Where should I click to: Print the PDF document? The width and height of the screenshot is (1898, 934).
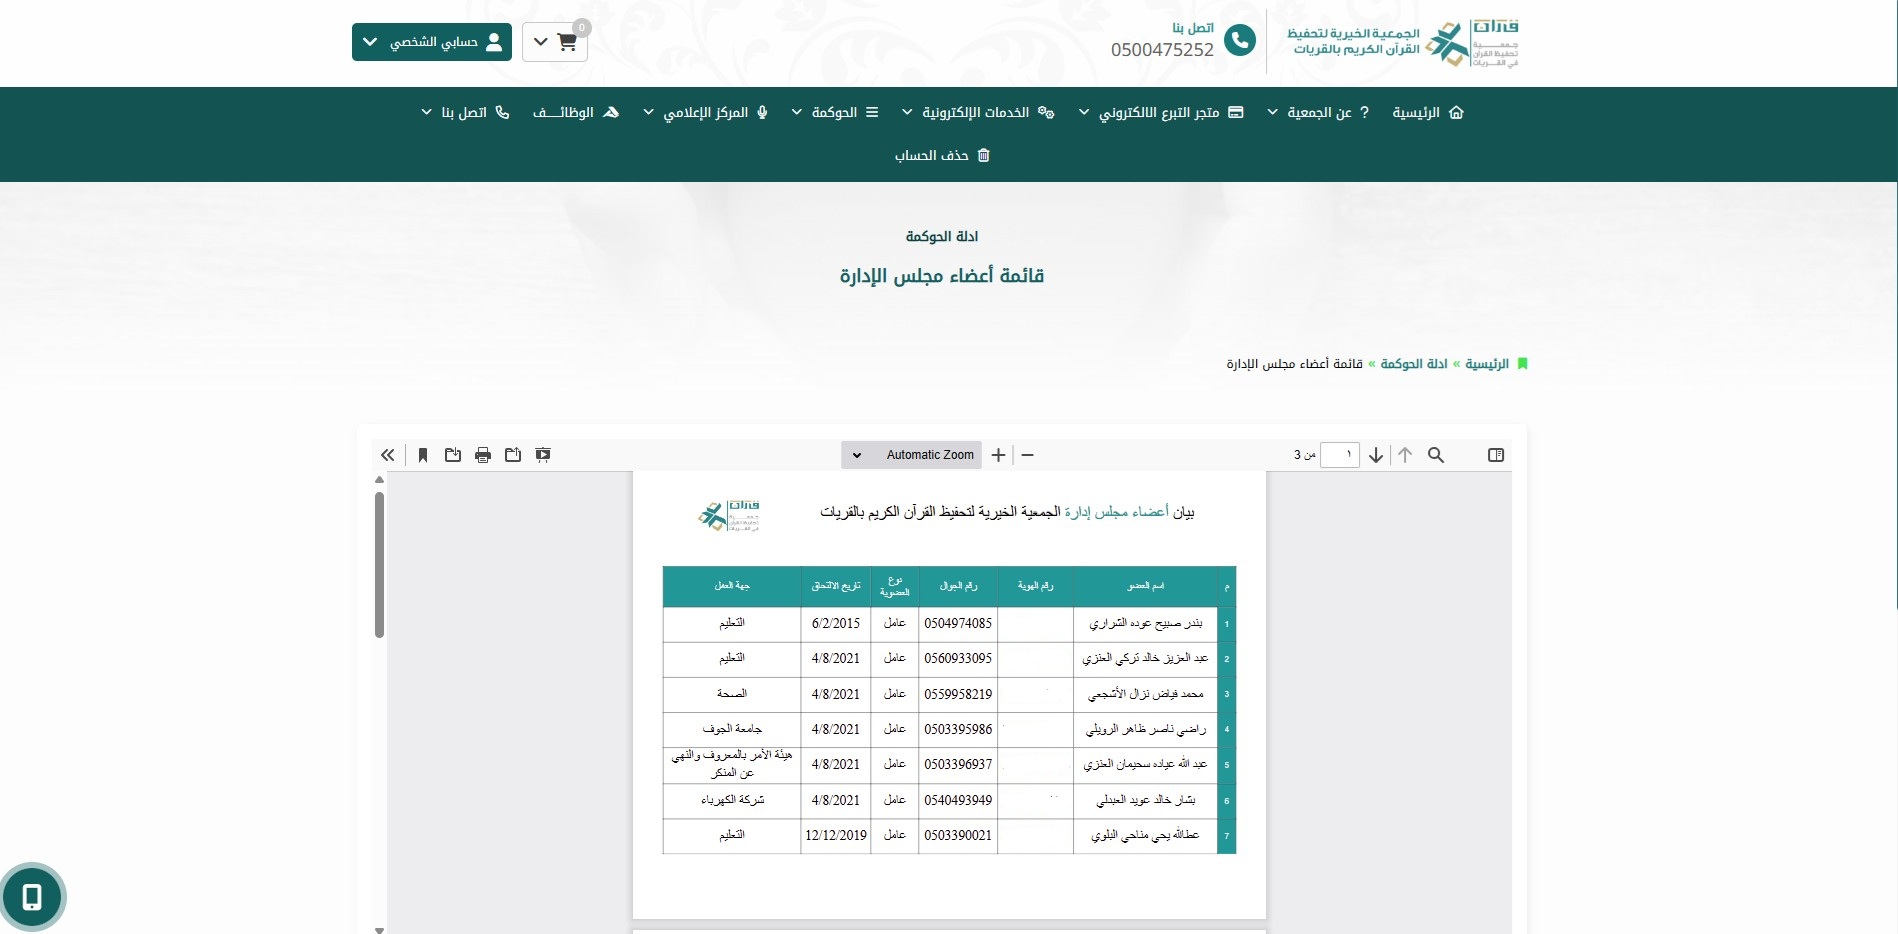tap(483, 455)
